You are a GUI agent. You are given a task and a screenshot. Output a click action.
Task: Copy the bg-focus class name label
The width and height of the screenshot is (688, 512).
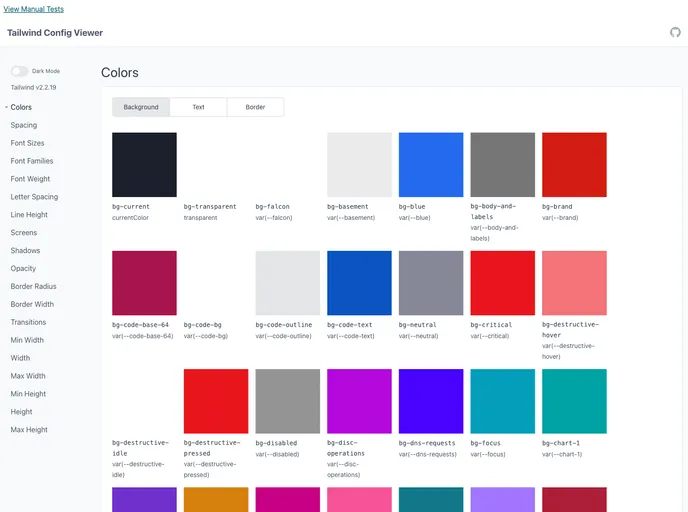[x=485, y=443]
